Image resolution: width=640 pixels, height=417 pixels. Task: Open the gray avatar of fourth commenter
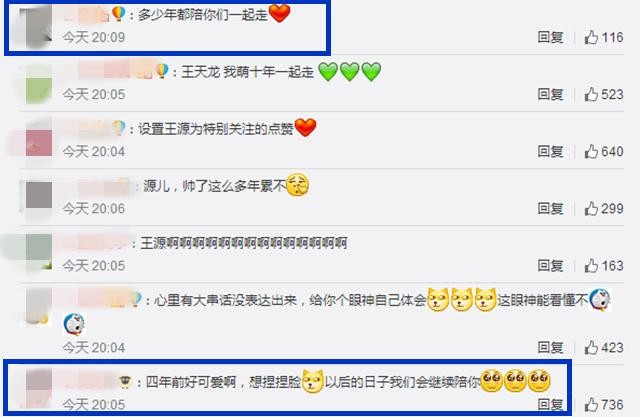(x=39, y=195)
